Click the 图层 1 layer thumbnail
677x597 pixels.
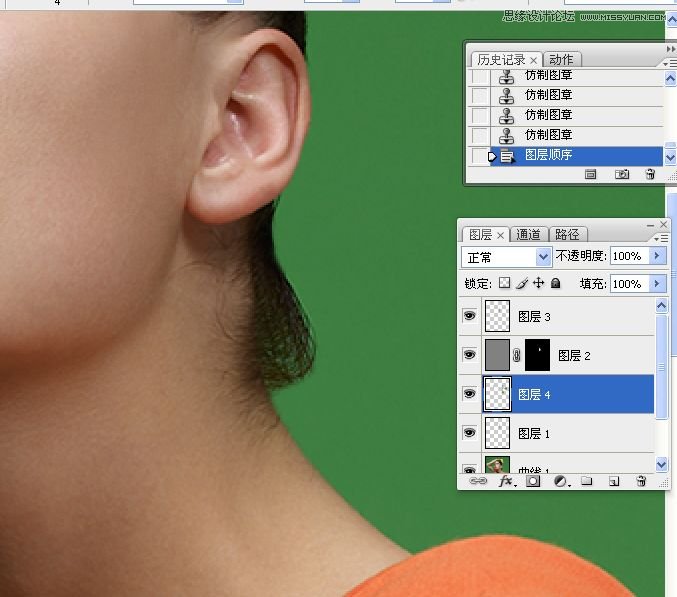(497, 433)
